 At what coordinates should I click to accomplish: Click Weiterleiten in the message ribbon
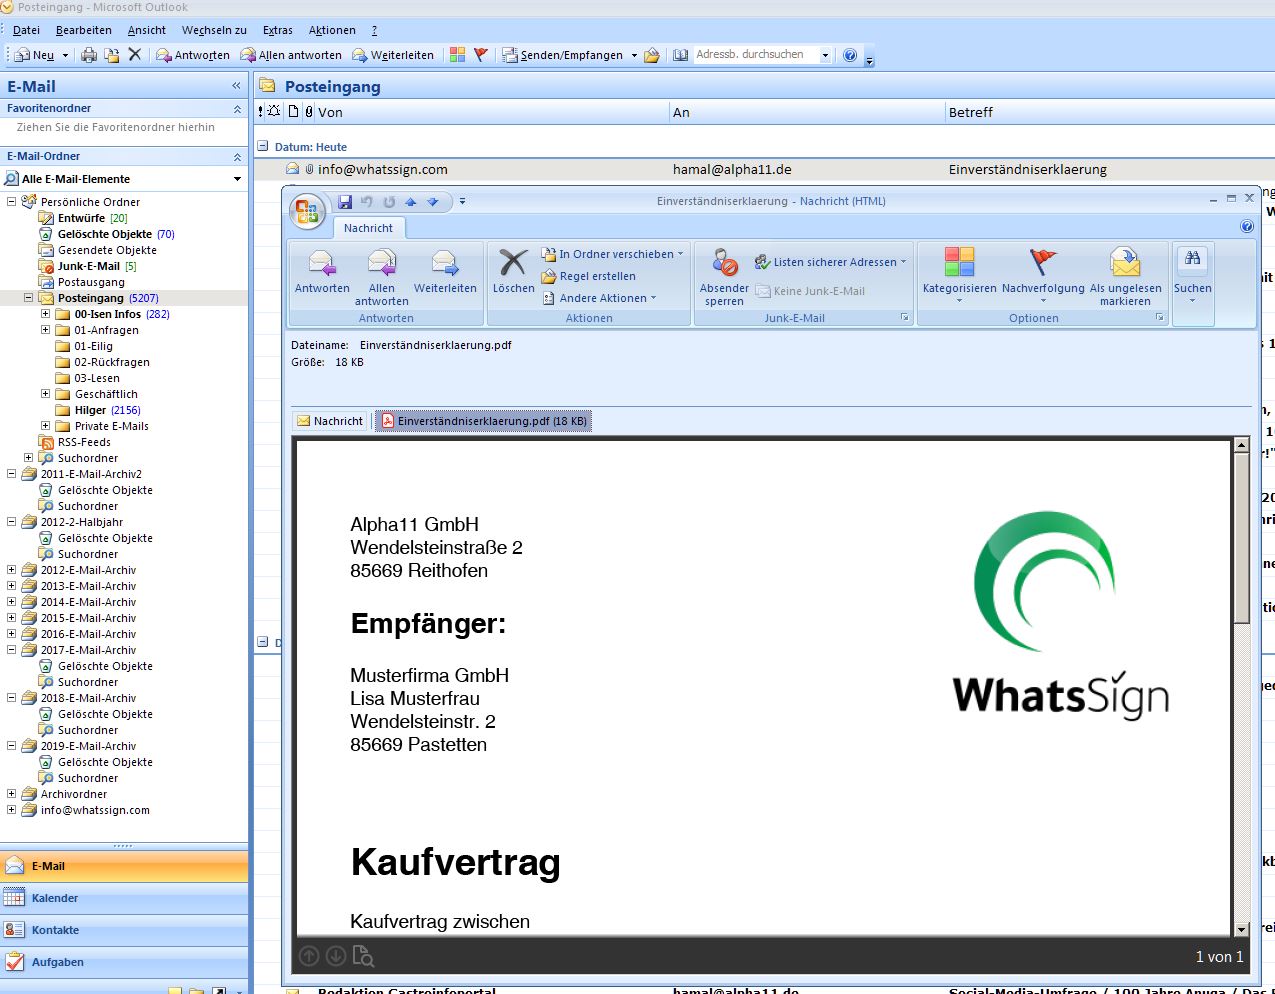click(445, 272)
